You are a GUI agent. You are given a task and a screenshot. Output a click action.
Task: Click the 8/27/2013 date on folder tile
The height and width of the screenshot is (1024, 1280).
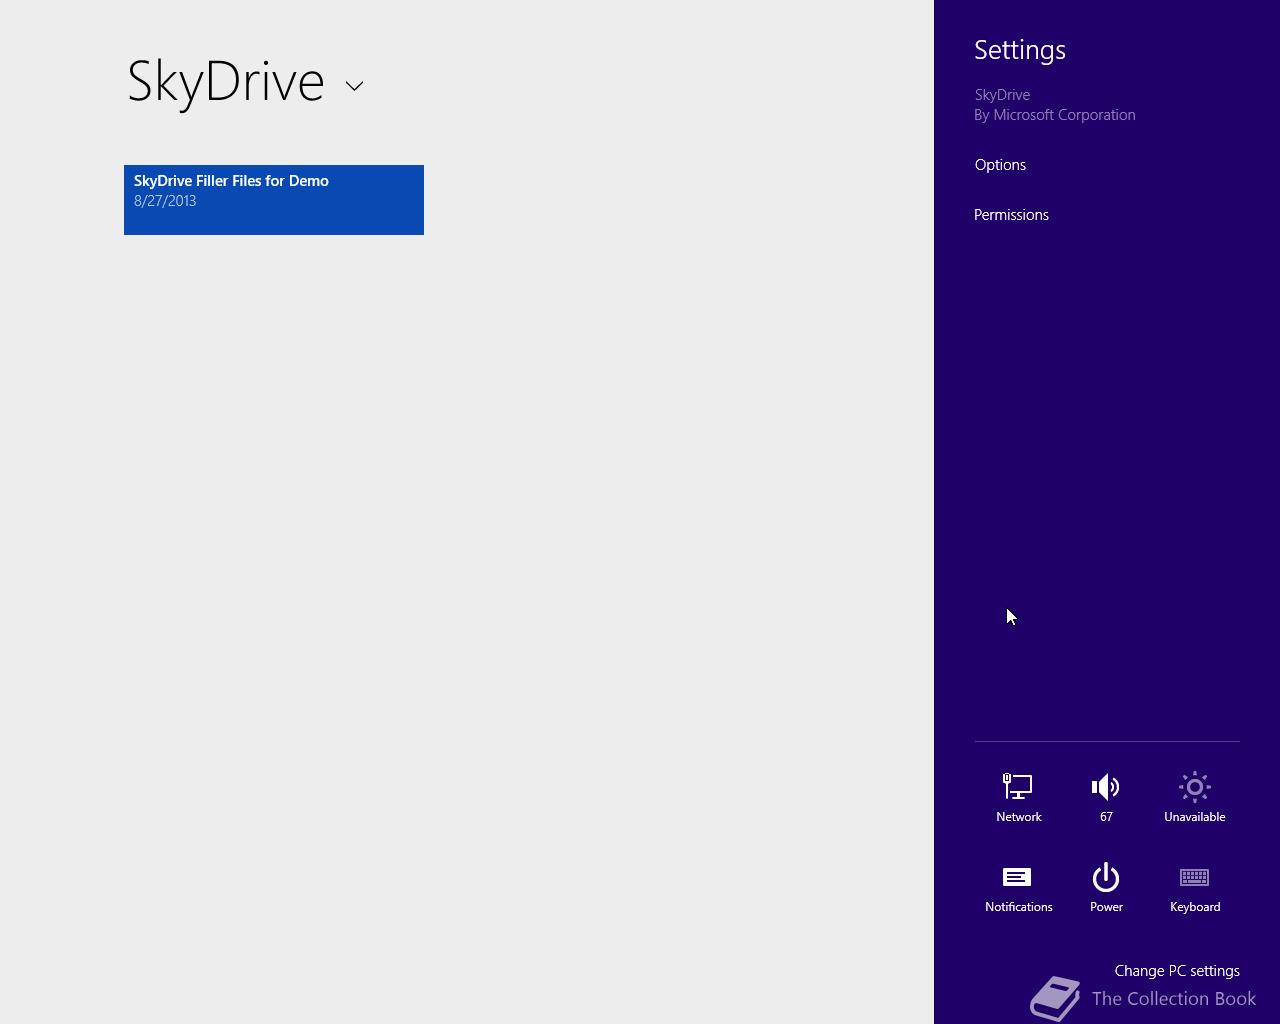pyautogui.click(x=165, y=201)
